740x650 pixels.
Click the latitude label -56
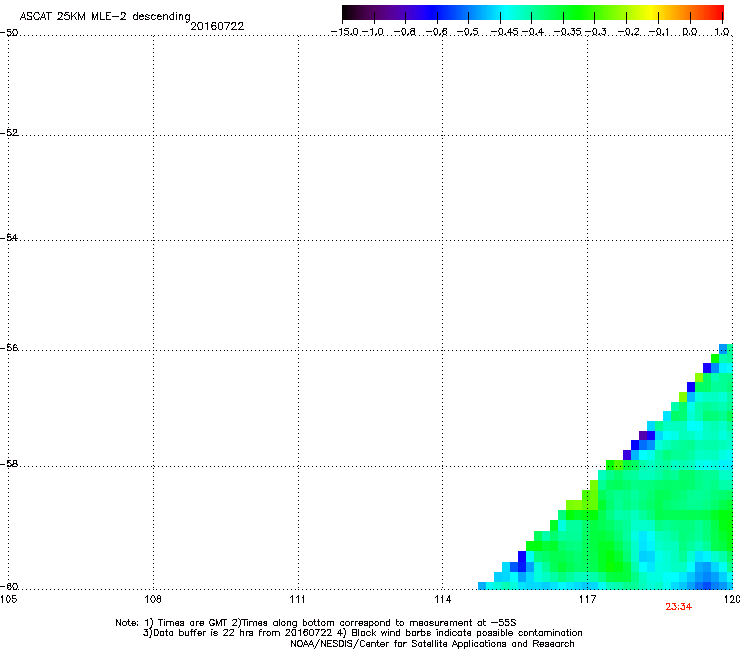pos(9,347)
